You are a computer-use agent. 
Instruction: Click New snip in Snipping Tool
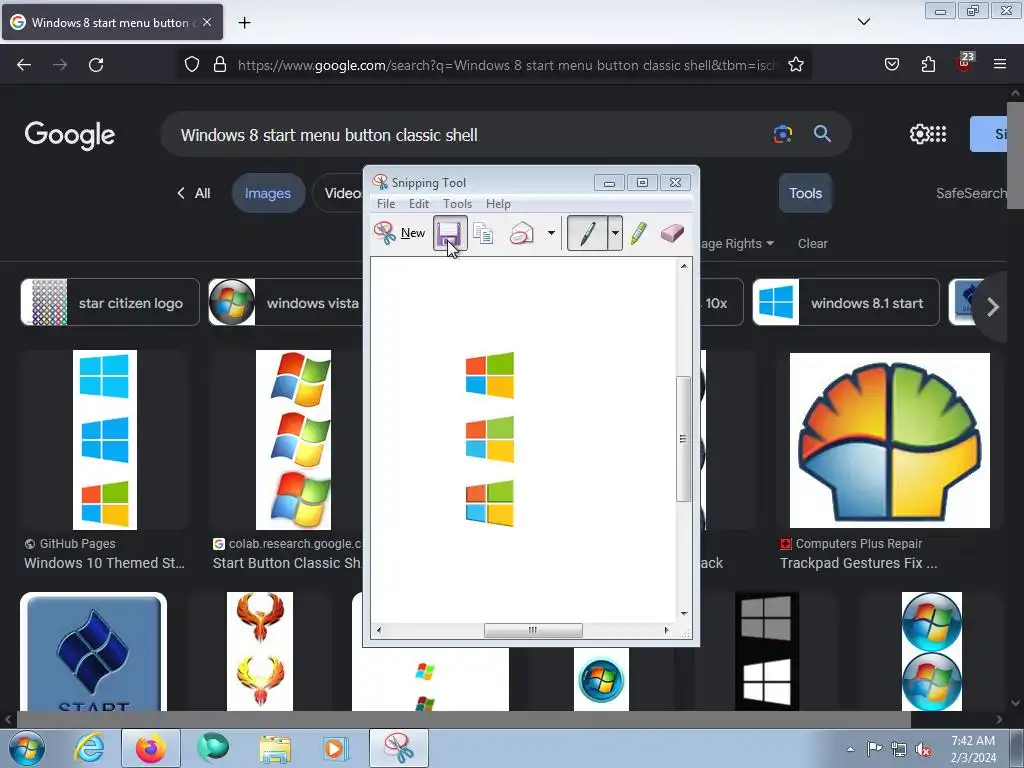click(399, 232)
